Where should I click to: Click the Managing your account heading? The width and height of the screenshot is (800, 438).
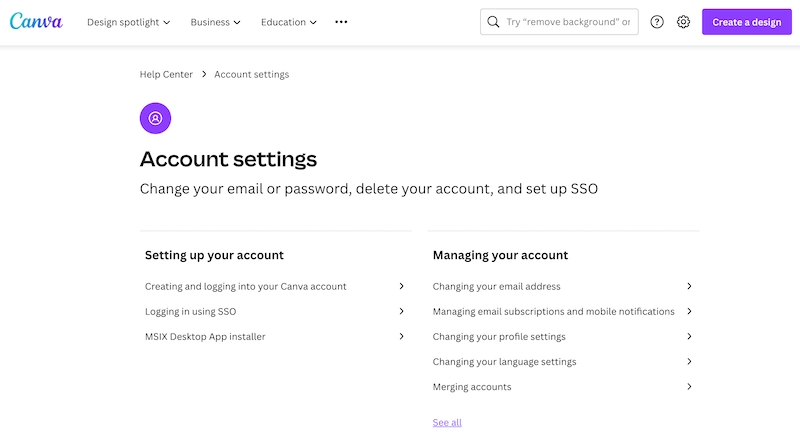click(500, 255)
